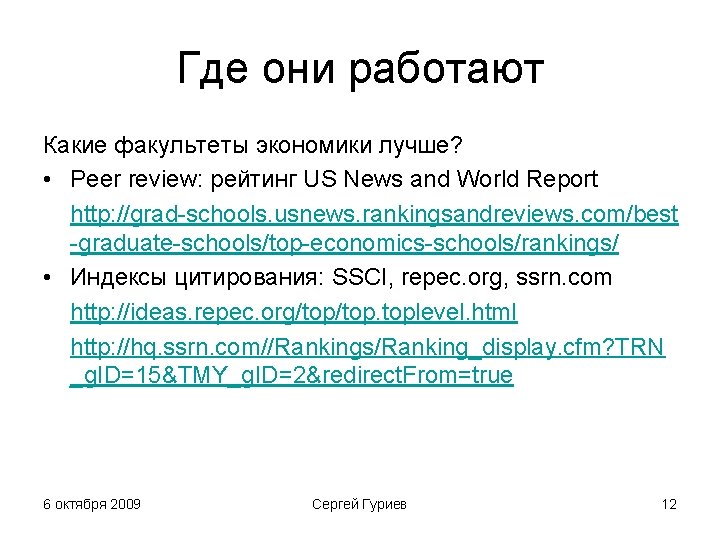Select footer date "6 октября 2009"
Viewport: 720px width, 540px height.
pos(92,504)
